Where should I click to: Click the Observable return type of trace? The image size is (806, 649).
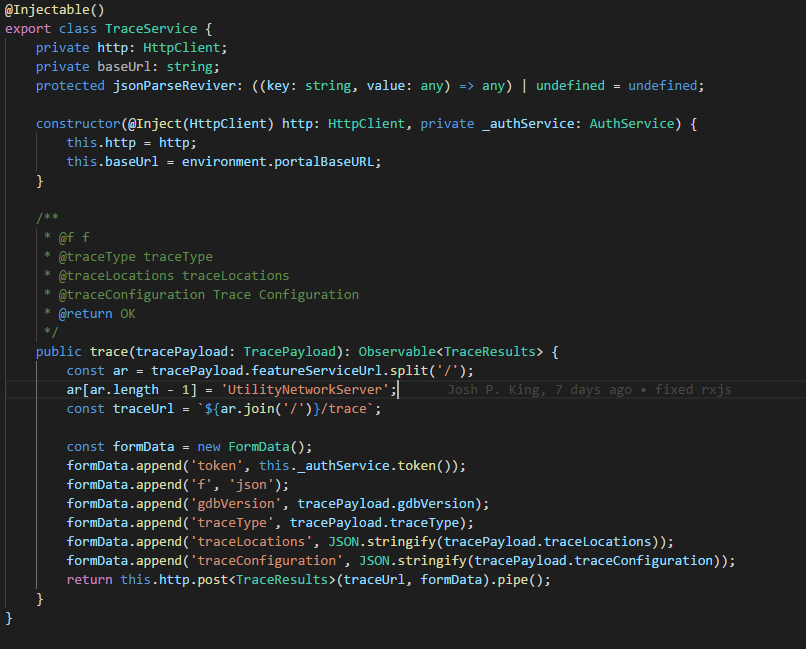tap(397, 352)
